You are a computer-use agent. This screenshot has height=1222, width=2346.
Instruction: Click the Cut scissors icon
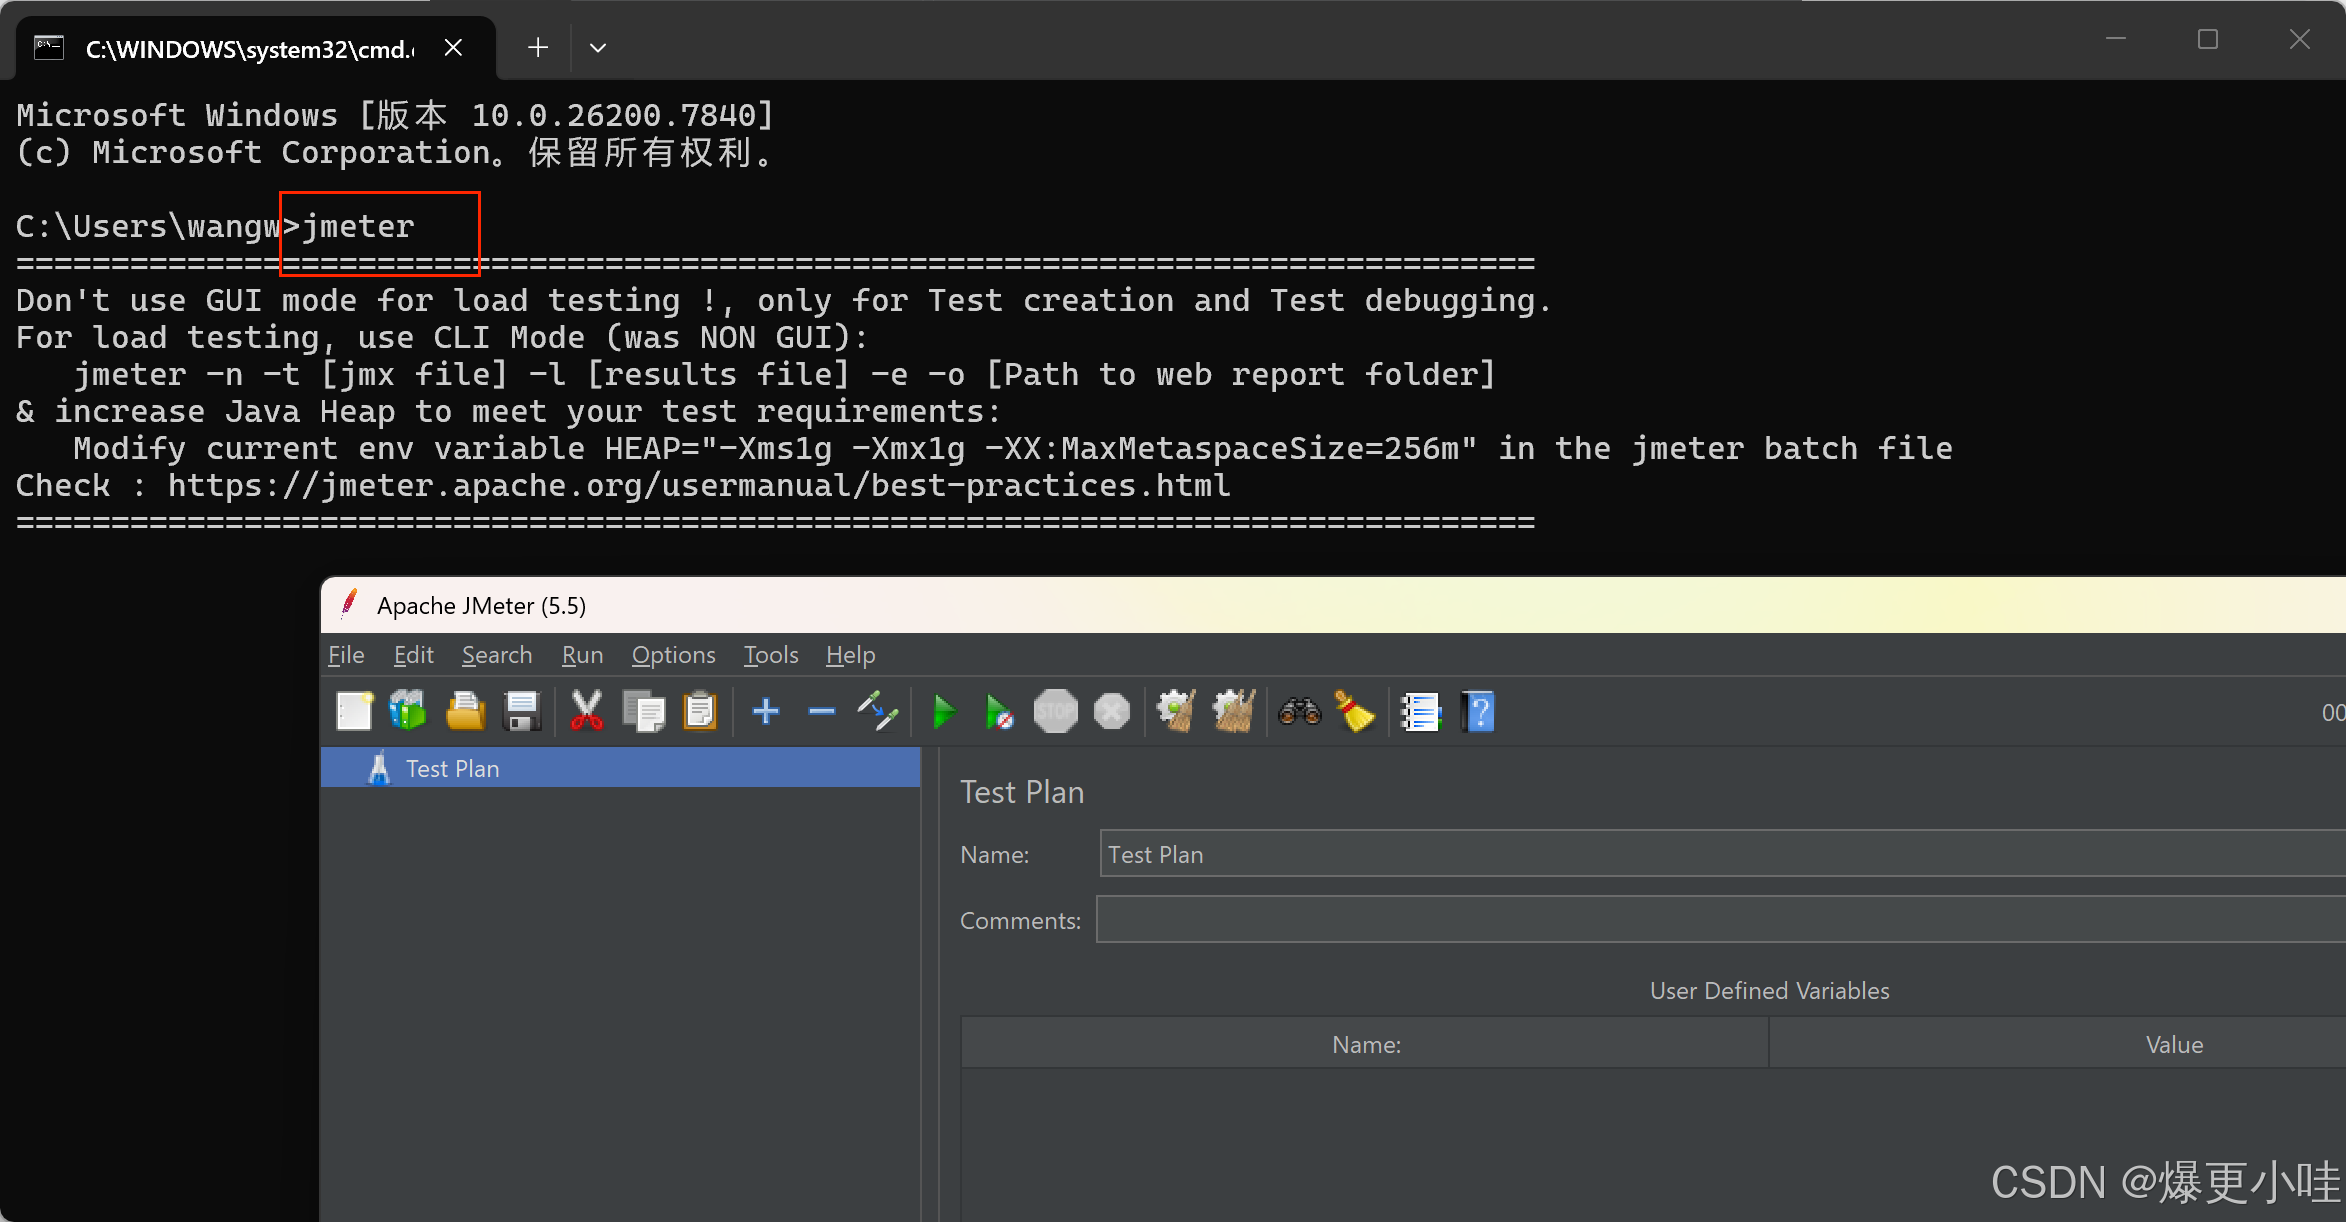586,712
